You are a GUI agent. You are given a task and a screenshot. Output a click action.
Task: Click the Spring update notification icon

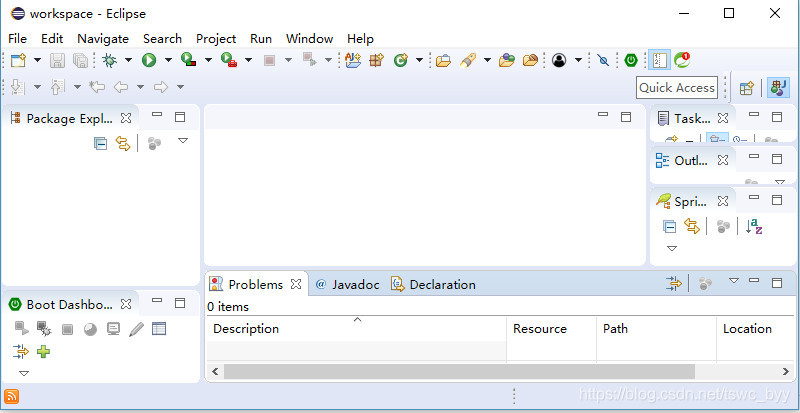(x=682, y=60)
